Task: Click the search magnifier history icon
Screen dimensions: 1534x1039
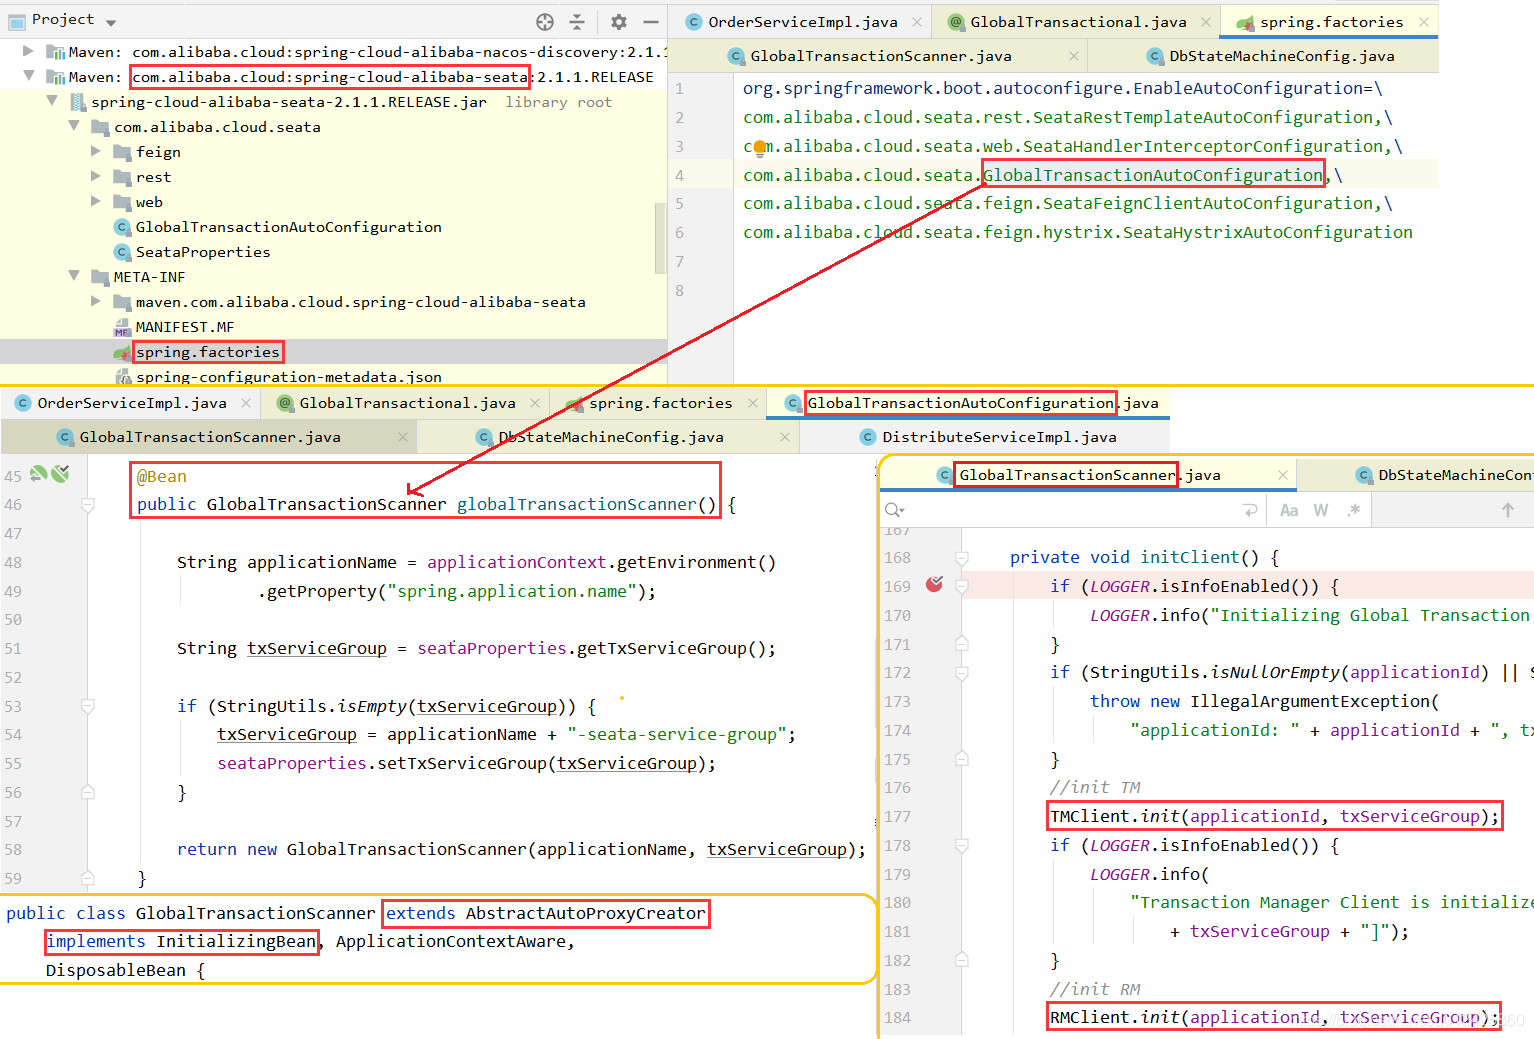Action: [x=894, y=510]
